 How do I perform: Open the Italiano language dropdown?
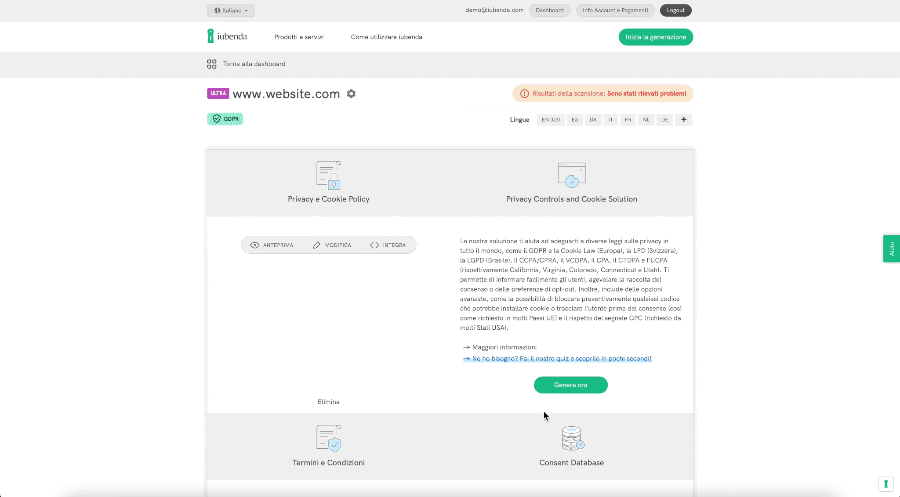click(231, 10)
